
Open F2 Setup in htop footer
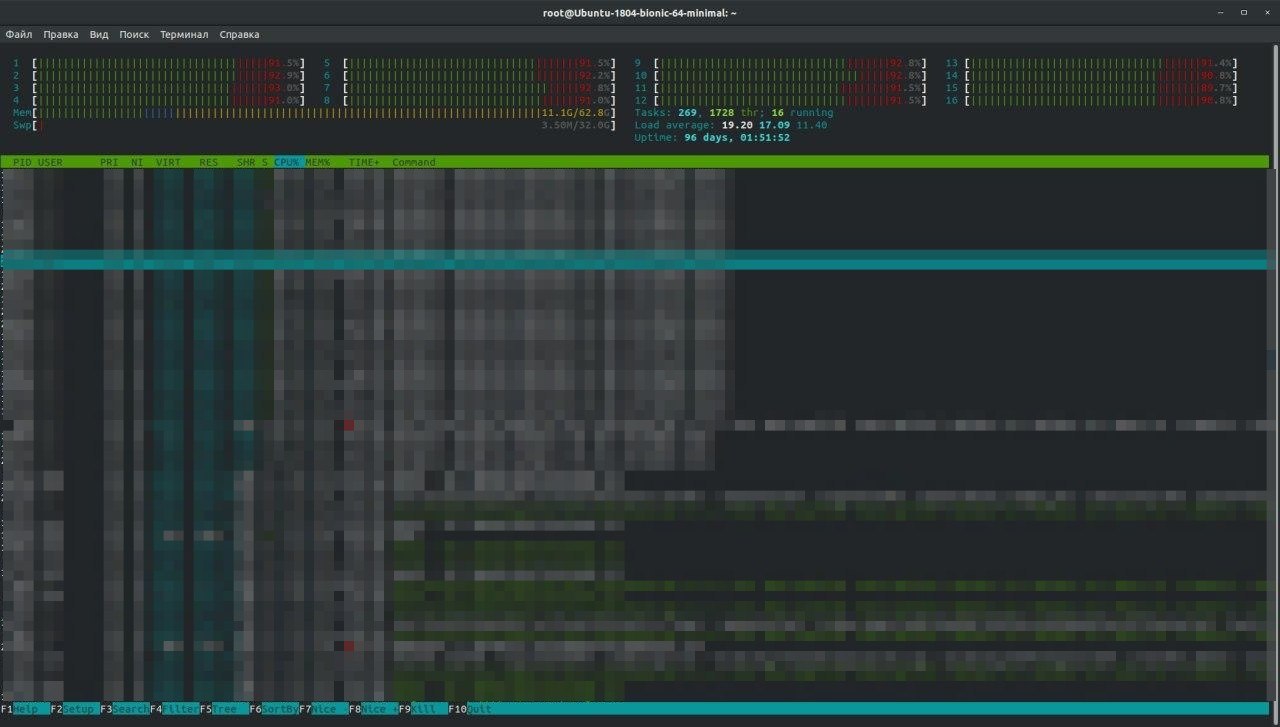[75, 709]
